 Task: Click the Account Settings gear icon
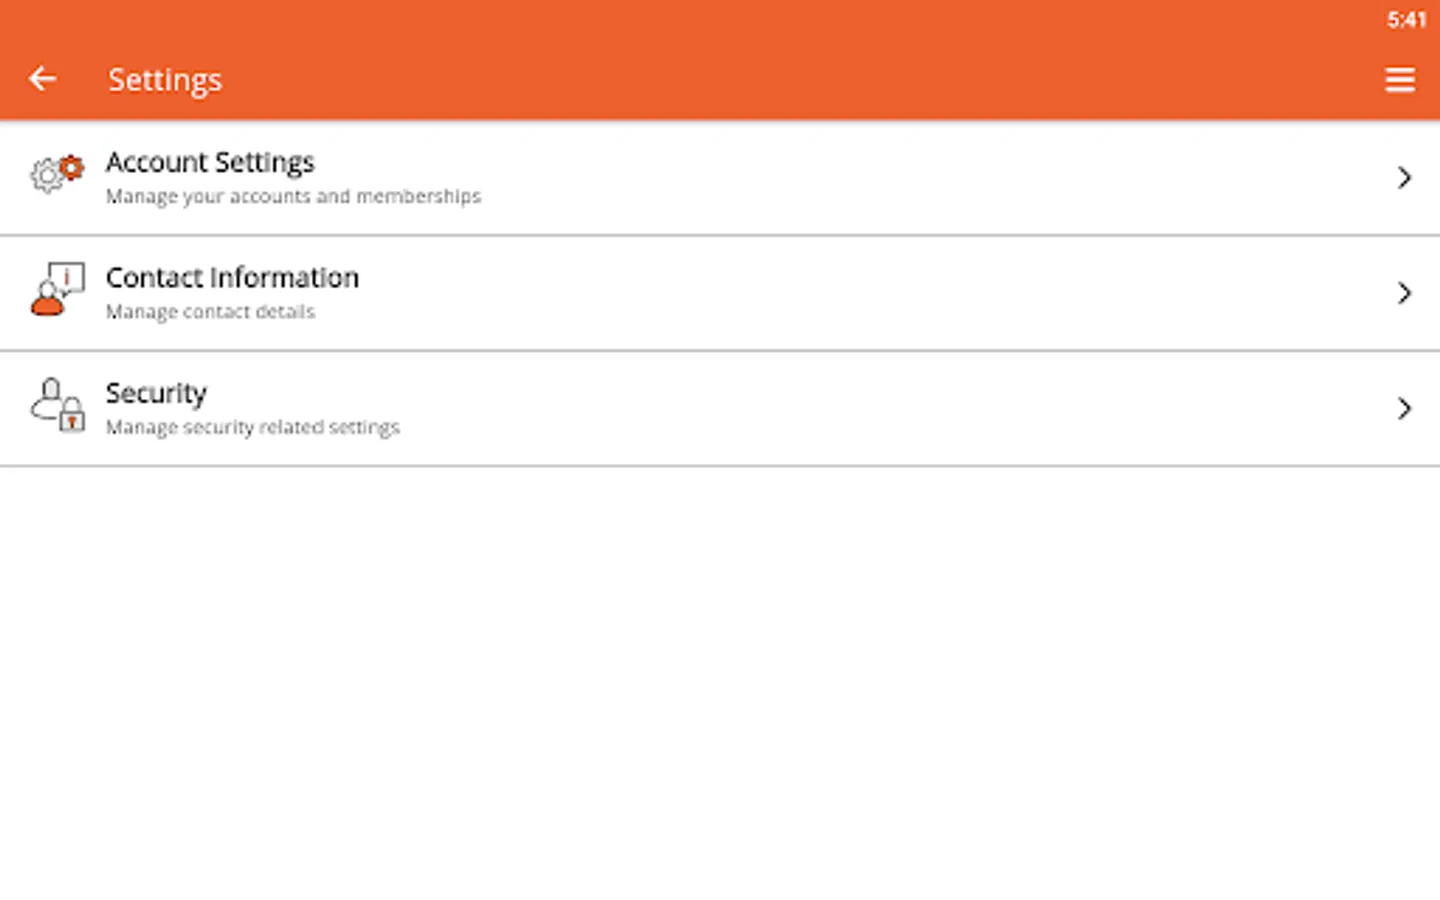point(57,174)
